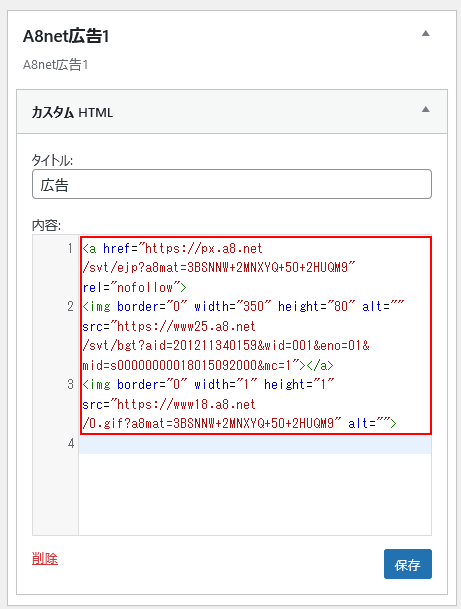The width and height of the screenshot is (461, 609).
Task: Click code line 3 img width="1" tag
Action: [208, 385]
